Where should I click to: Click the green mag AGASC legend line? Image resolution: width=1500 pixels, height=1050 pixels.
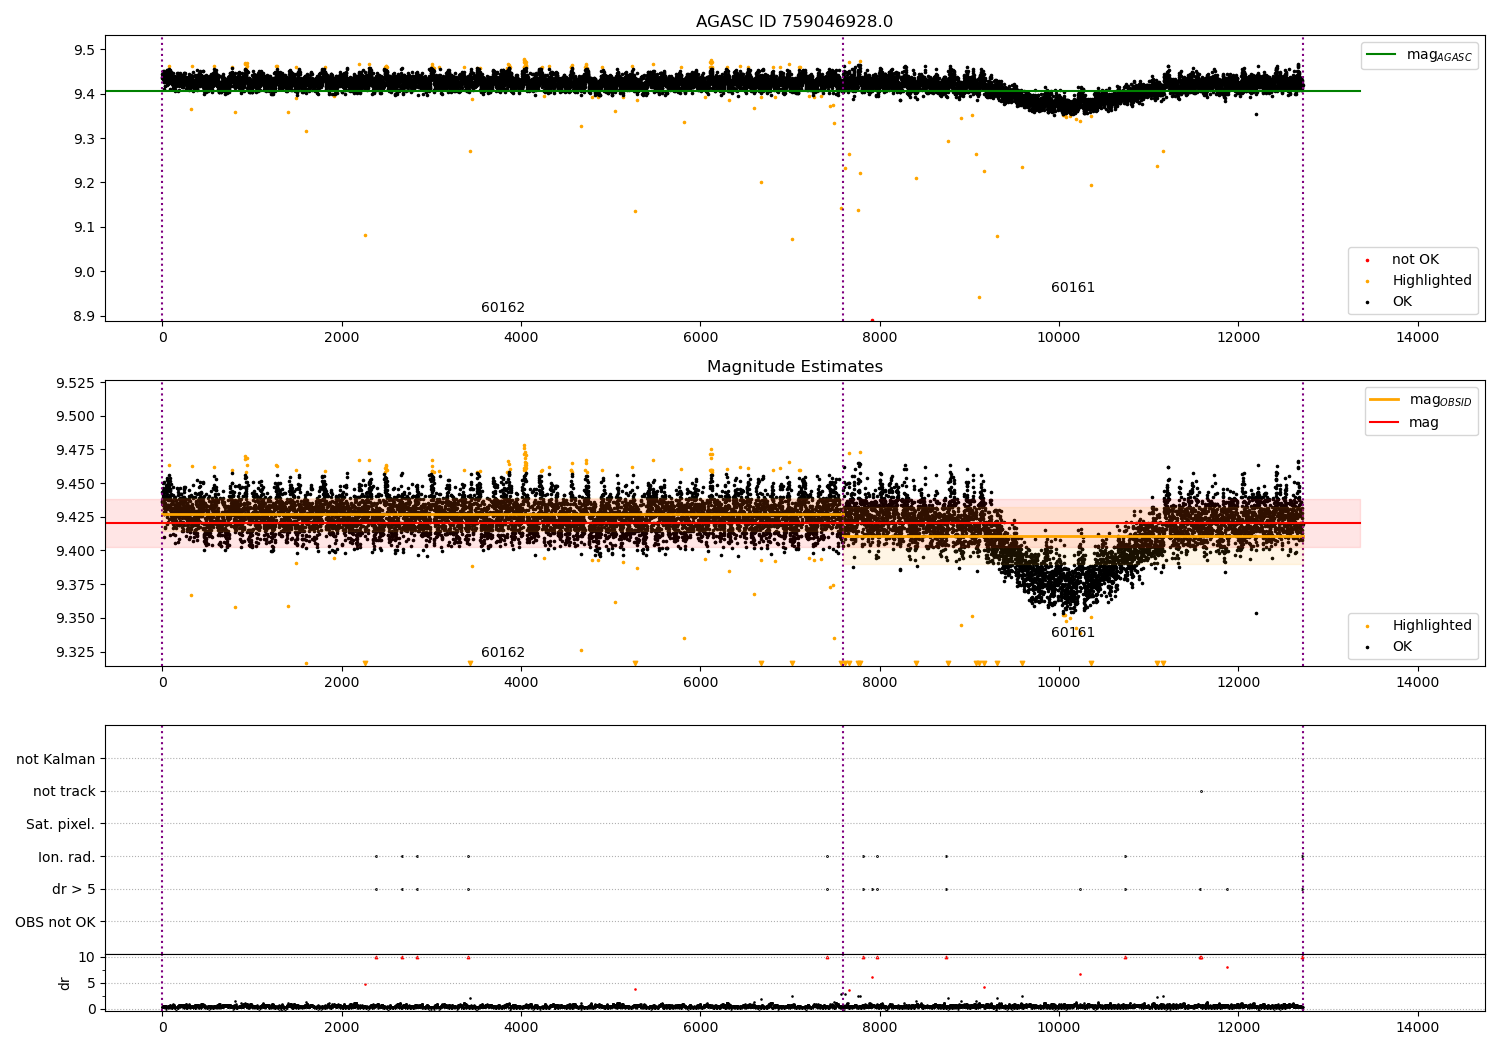click(x=1382, y=55)
